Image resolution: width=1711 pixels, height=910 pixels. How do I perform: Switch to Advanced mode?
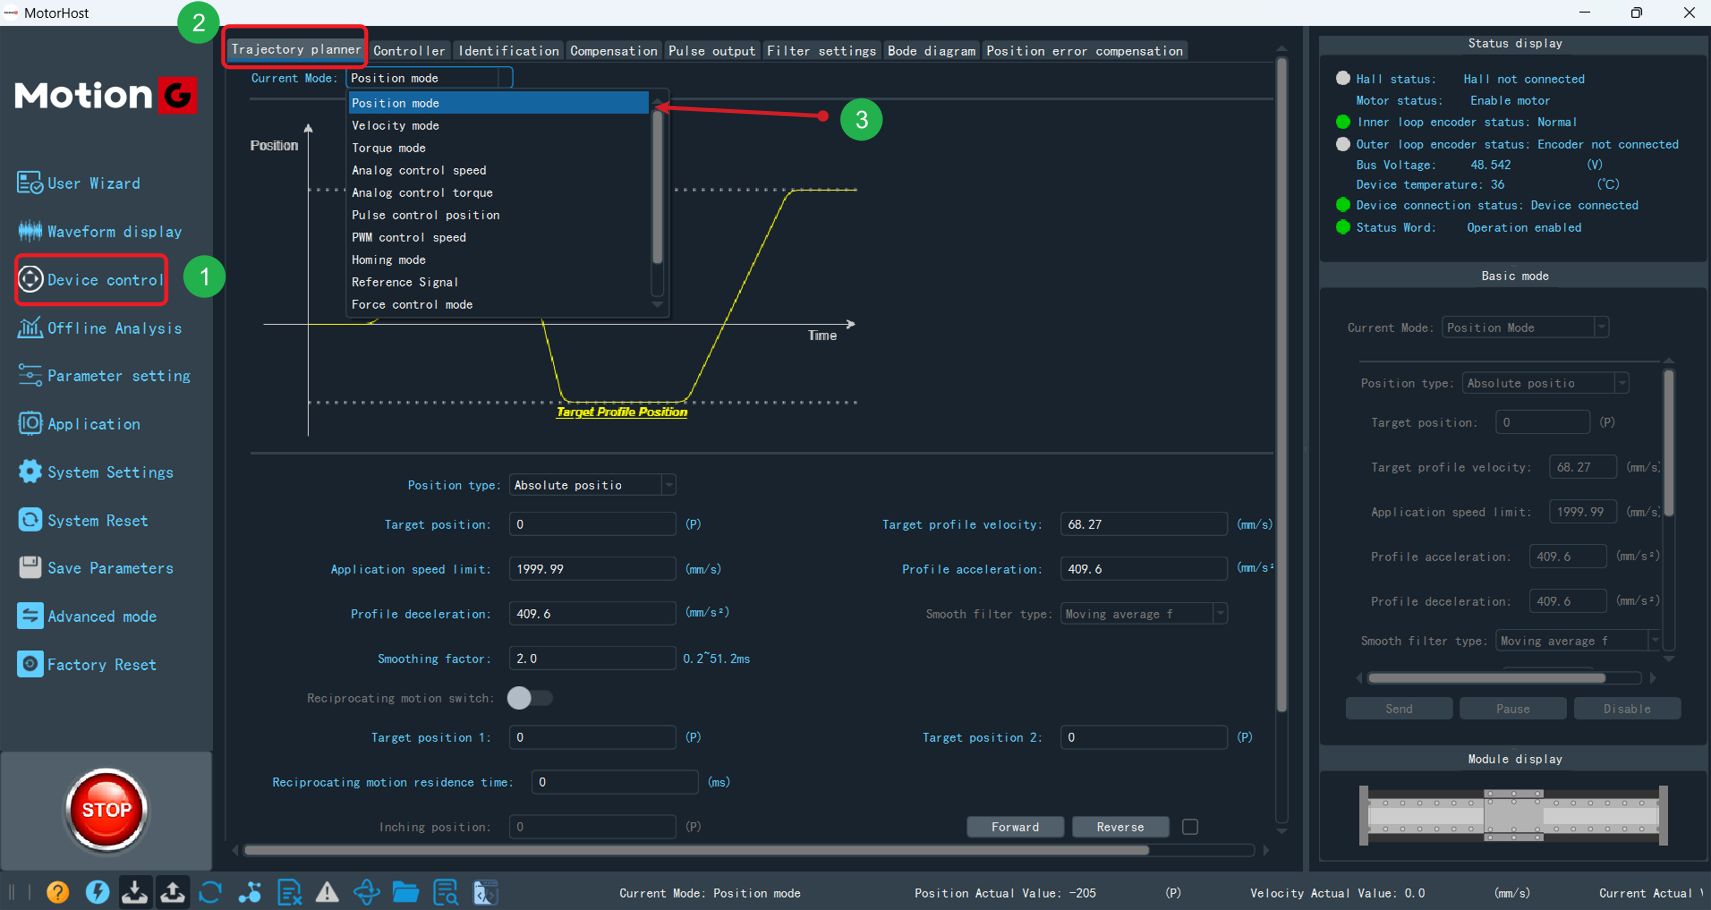(87, 616)
